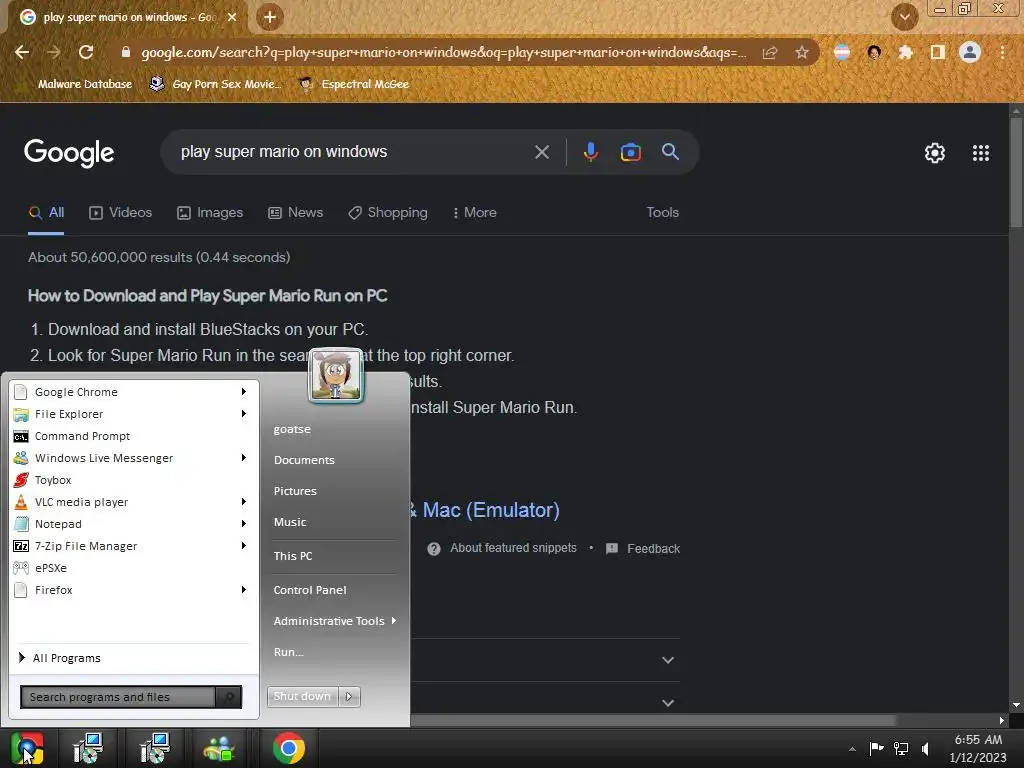Switch to Chrome from taskbar icon

pyautogui.click(x=289, y=748)
